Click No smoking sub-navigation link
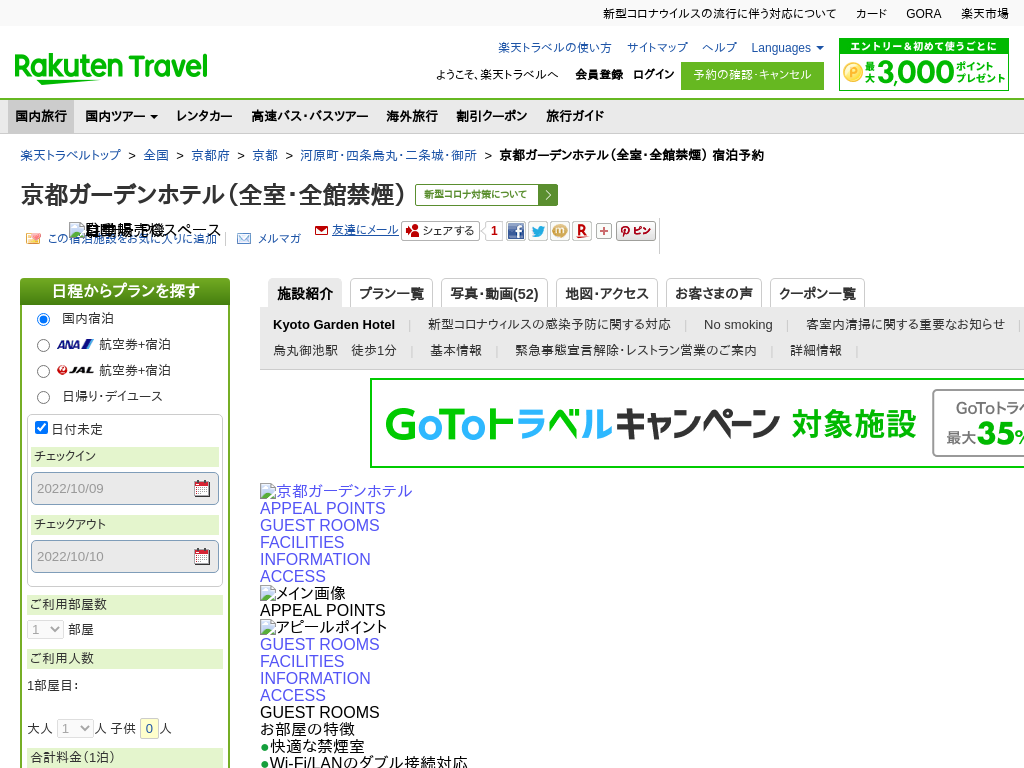 (x=738, y=325)
